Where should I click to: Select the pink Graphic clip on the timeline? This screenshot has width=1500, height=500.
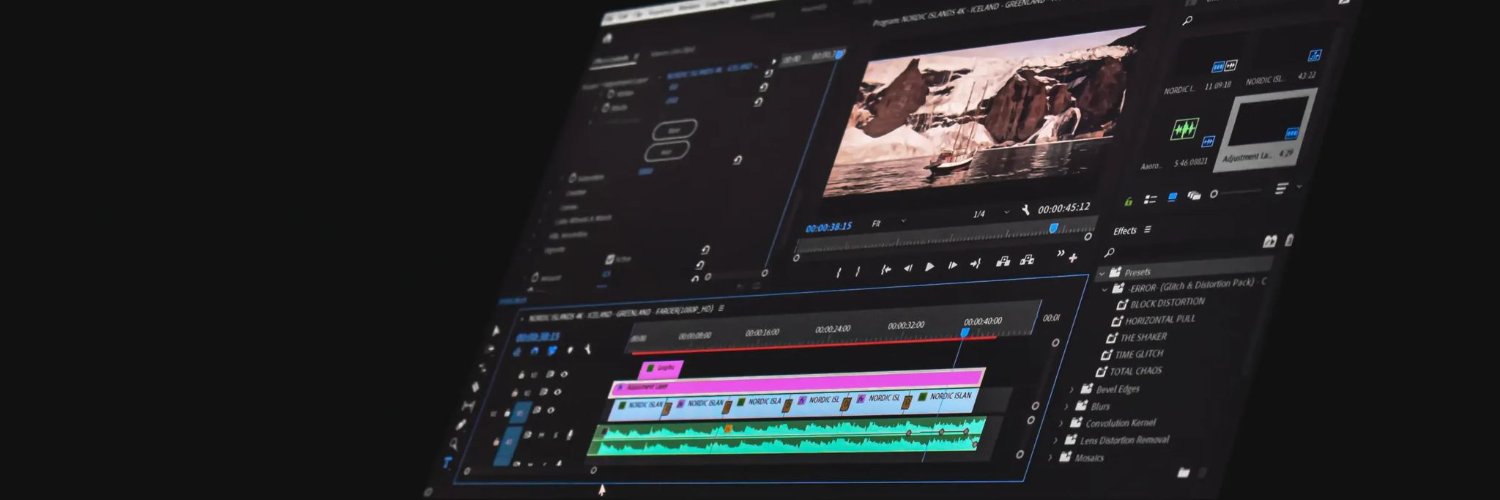[x=659, y=369]
